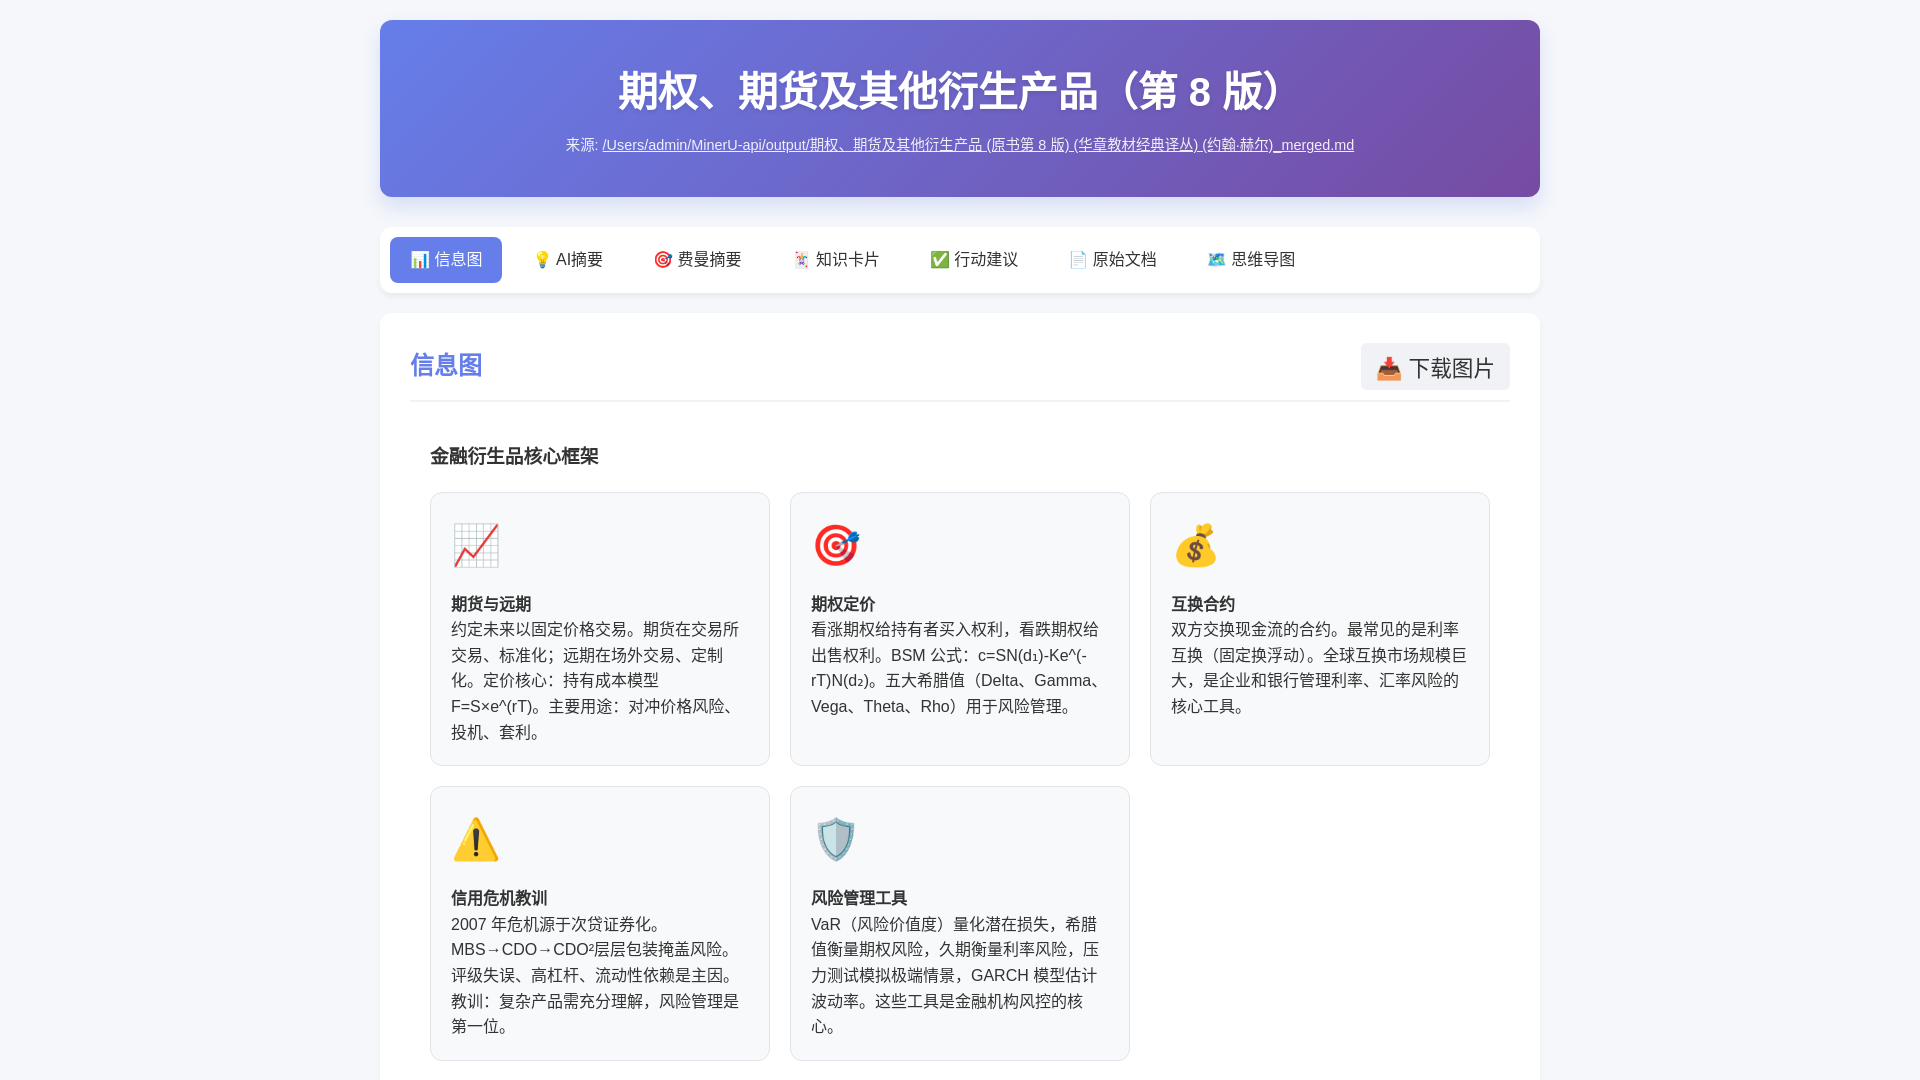Click the document icon in 原始文档 tab
This screenshot has width=1920, height=1080.
click(x=1078, y=260)
